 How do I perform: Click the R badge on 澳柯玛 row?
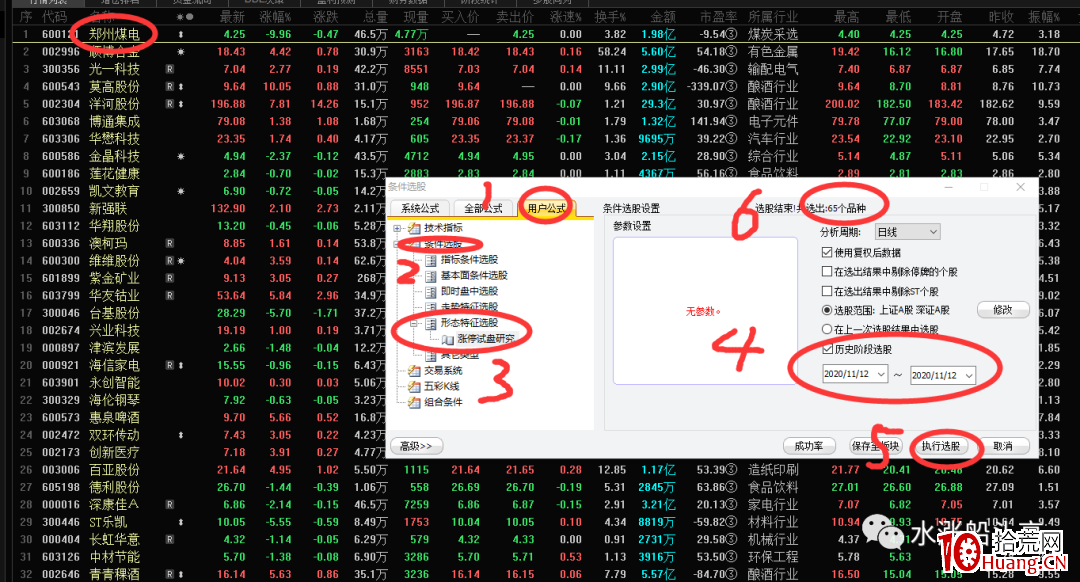click(169, 243)
